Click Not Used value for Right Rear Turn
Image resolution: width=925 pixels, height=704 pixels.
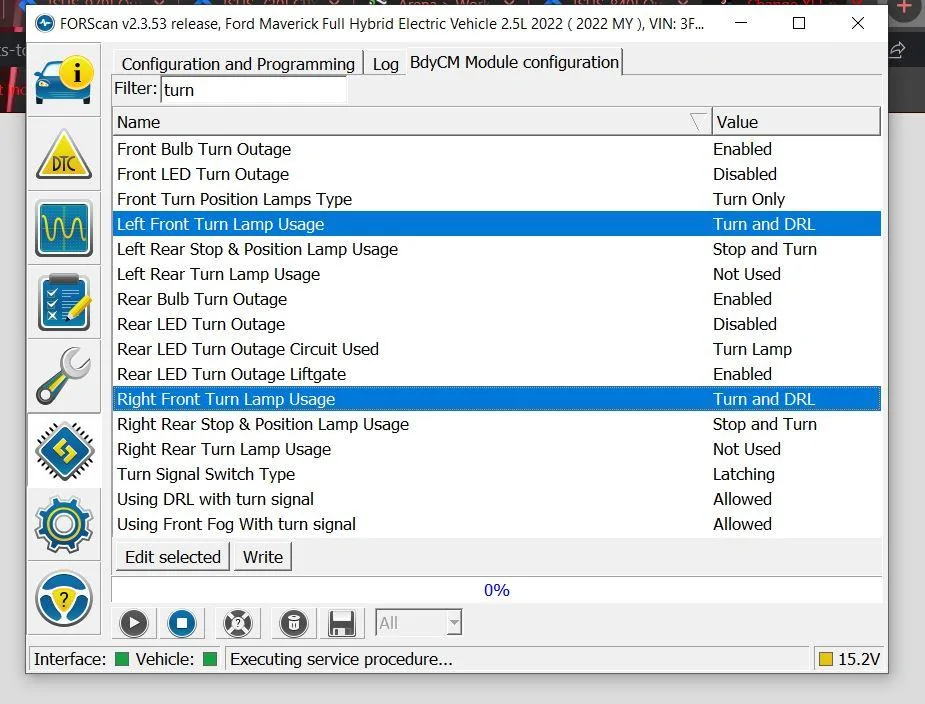tap(746, 449)
